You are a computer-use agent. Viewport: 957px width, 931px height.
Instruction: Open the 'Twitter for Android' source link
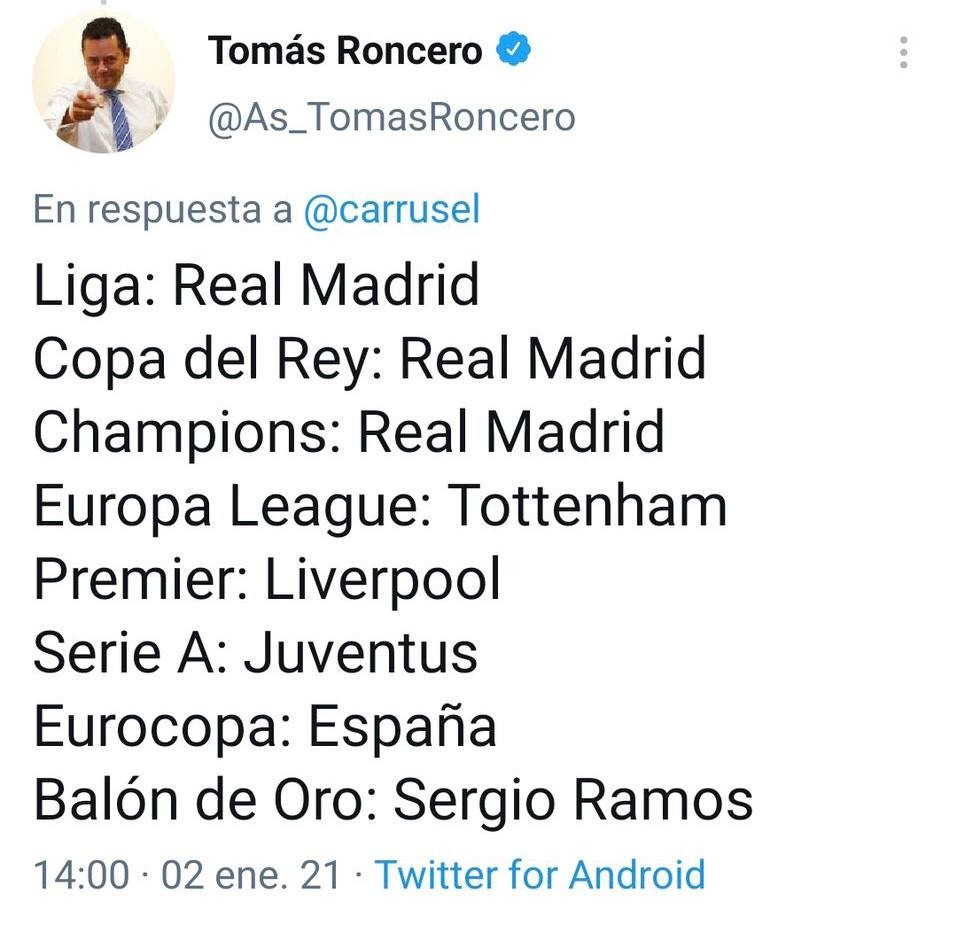coord(540,875)
